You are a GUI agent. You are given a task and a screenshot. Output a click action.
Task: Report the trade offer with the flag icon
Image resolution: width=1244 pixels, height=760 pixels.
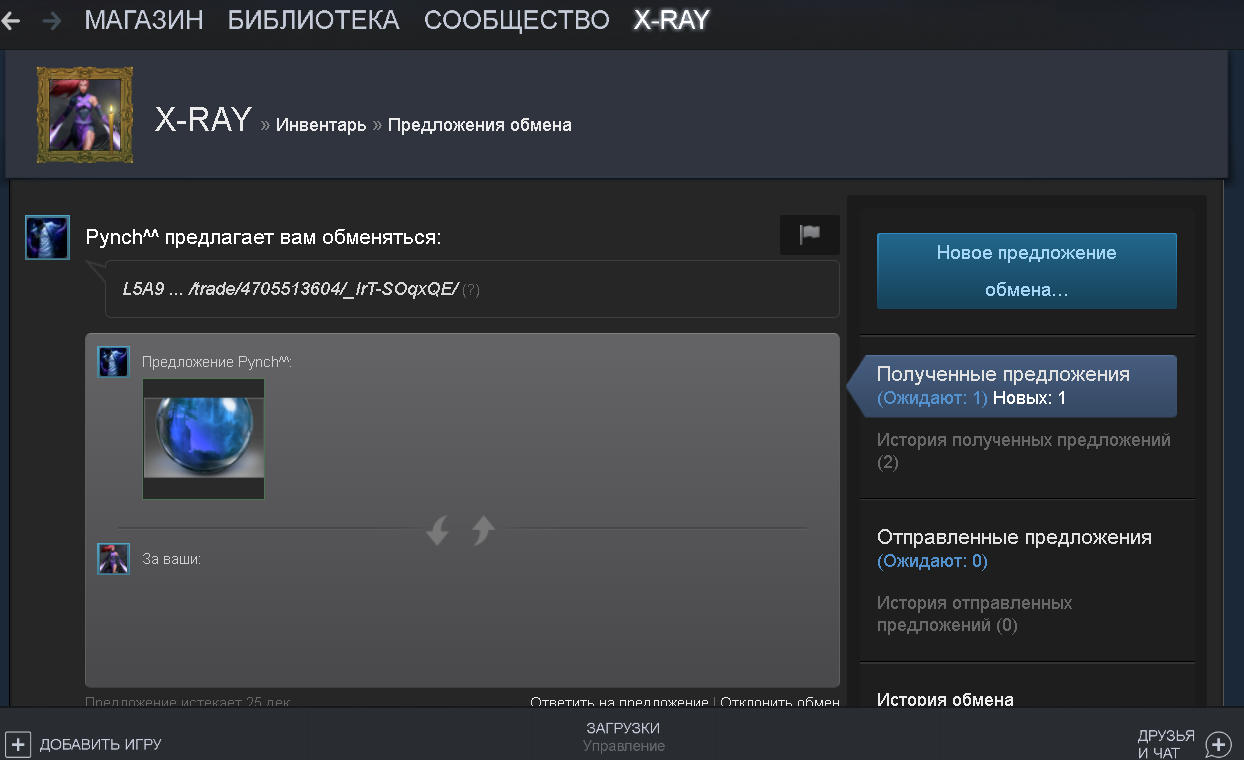pos(810,235)
